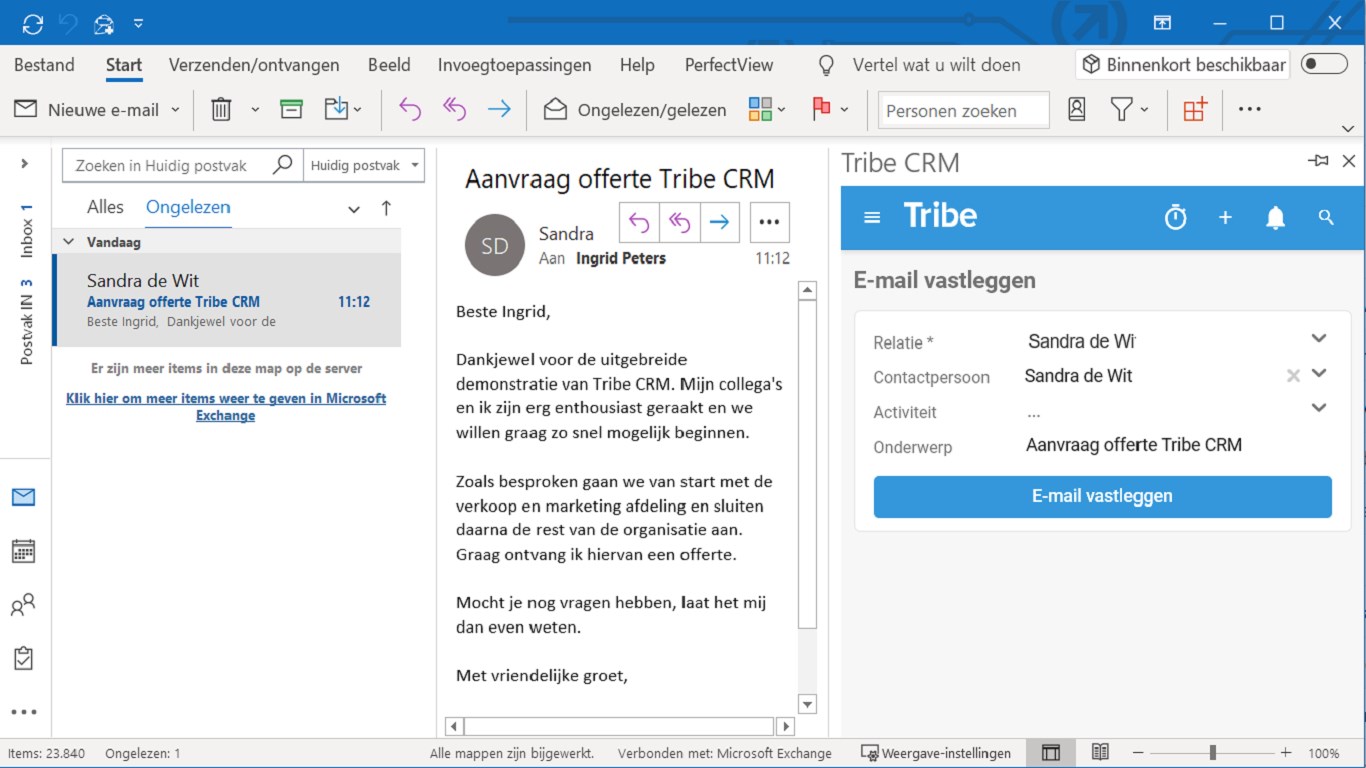This screenshot has width=1366, height=768.
Task: Click the Tribe search magnifier icon
Action: click(x=1326, y=217)
